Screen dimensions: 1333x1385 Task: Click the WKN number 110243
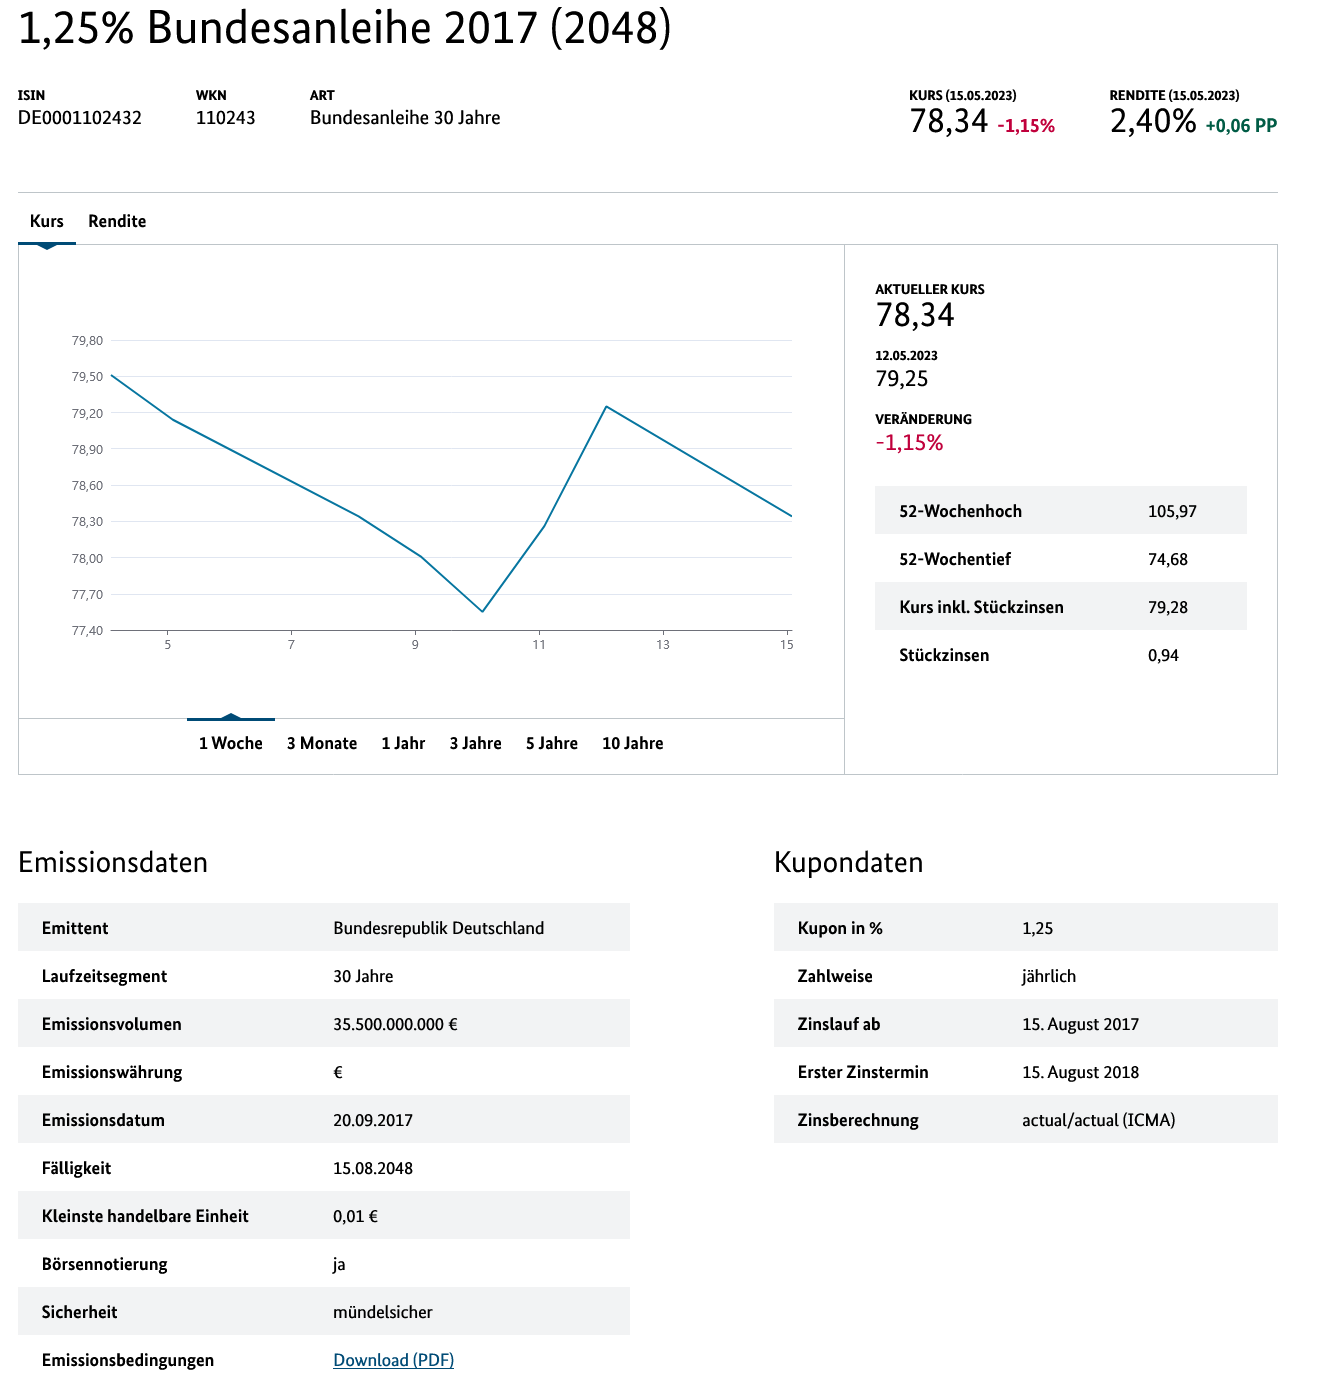pos(225,118)
